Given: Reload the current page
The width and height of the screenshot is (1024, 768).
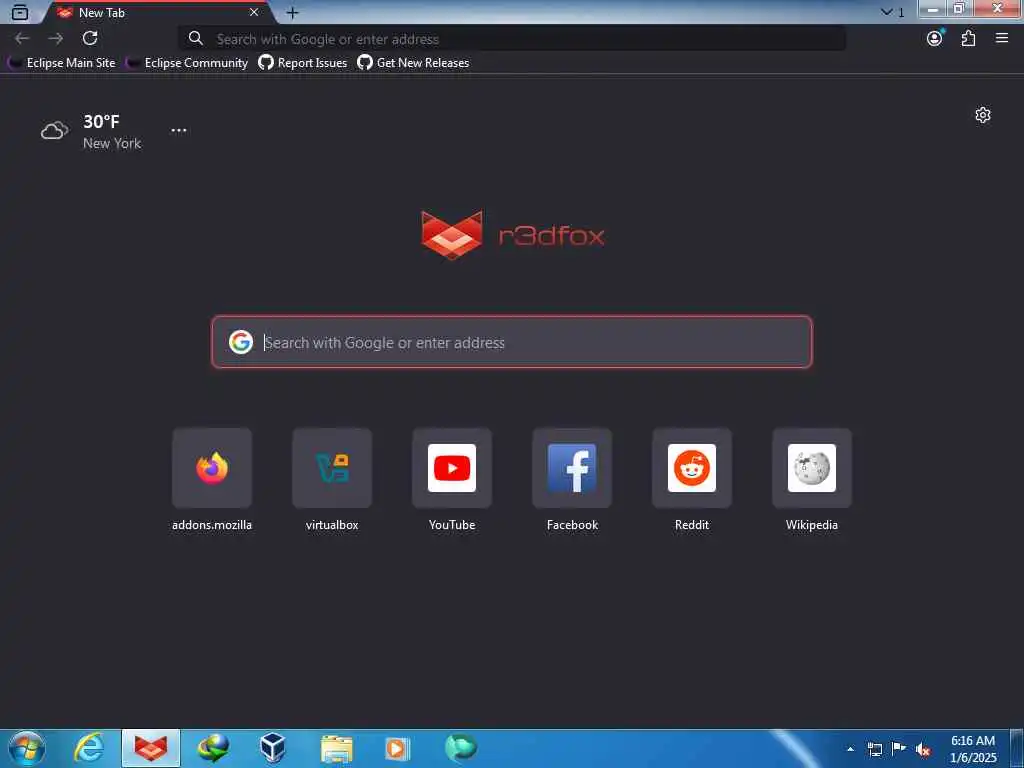Looking at the screenshot, I should [x=90, y=39].
